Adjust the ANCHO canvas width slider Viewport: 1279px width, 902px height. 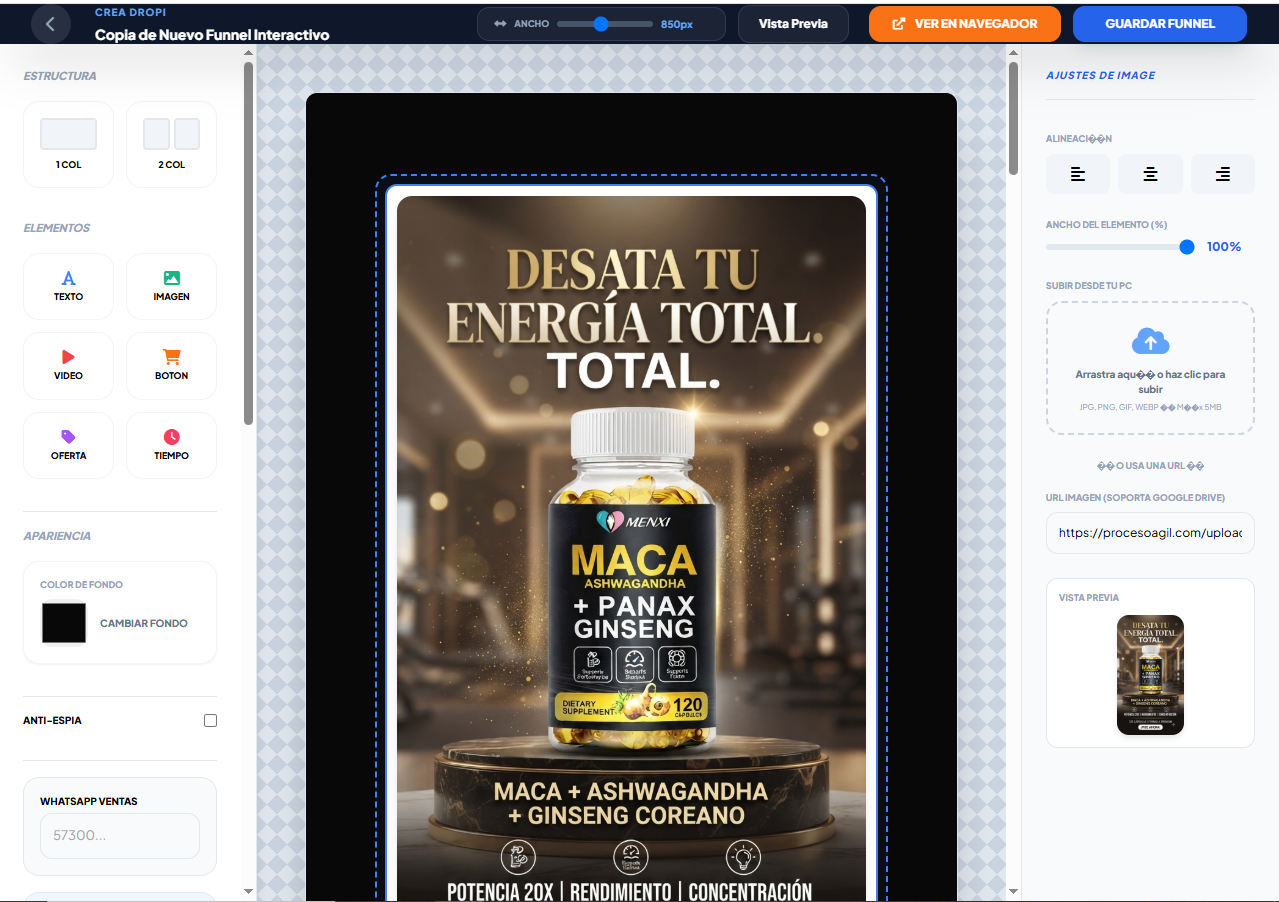pyautogui.click(x=603, y=24)
